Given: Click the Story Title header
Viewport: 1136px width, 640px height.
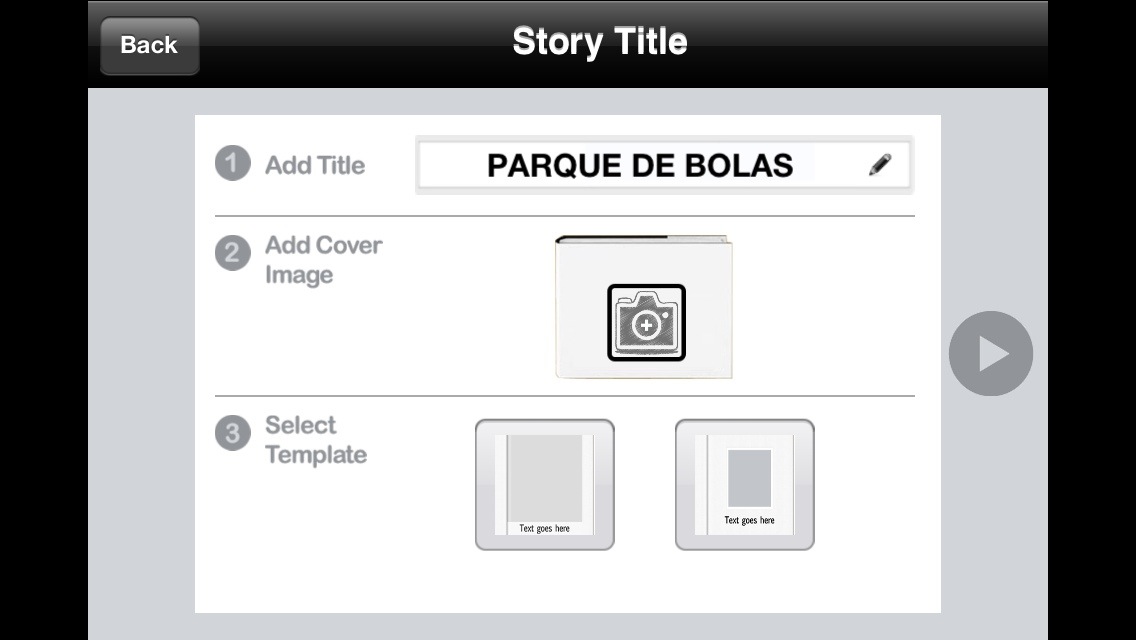Looking at the screenshot, I should pyautogui.click(x=599, y=42).
